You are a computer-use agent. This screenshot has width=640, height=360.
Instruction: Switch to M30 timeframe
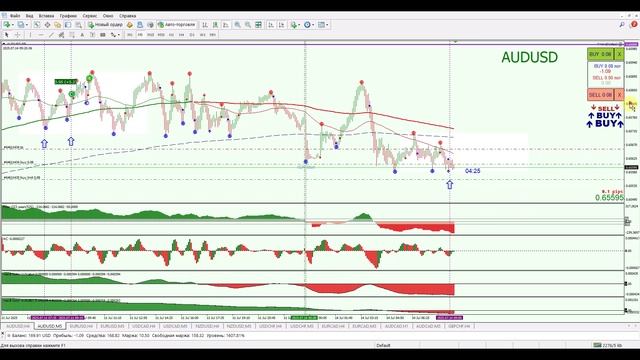click(161, 35)
